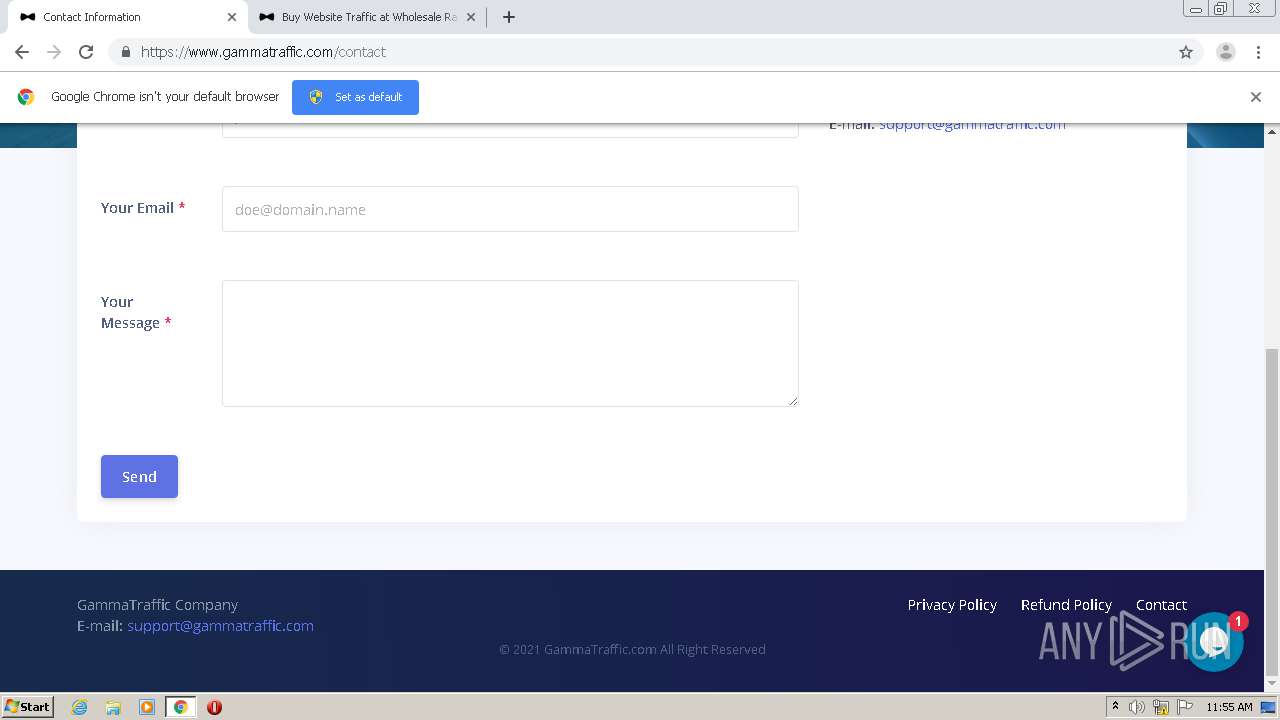Click the padlock site security icon
The width and height of the screenshot is (1280, 720).
[125, 52]
